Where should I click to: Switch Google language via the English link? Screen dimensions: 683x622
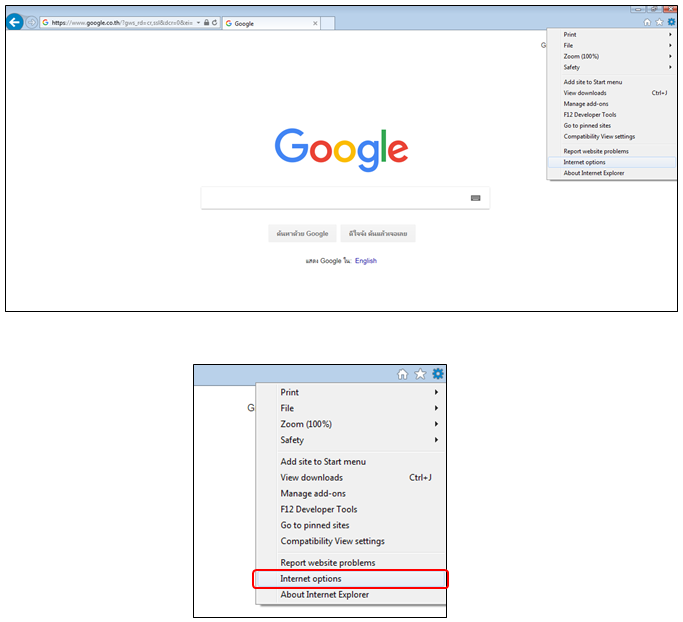click(x=365, y=260)
